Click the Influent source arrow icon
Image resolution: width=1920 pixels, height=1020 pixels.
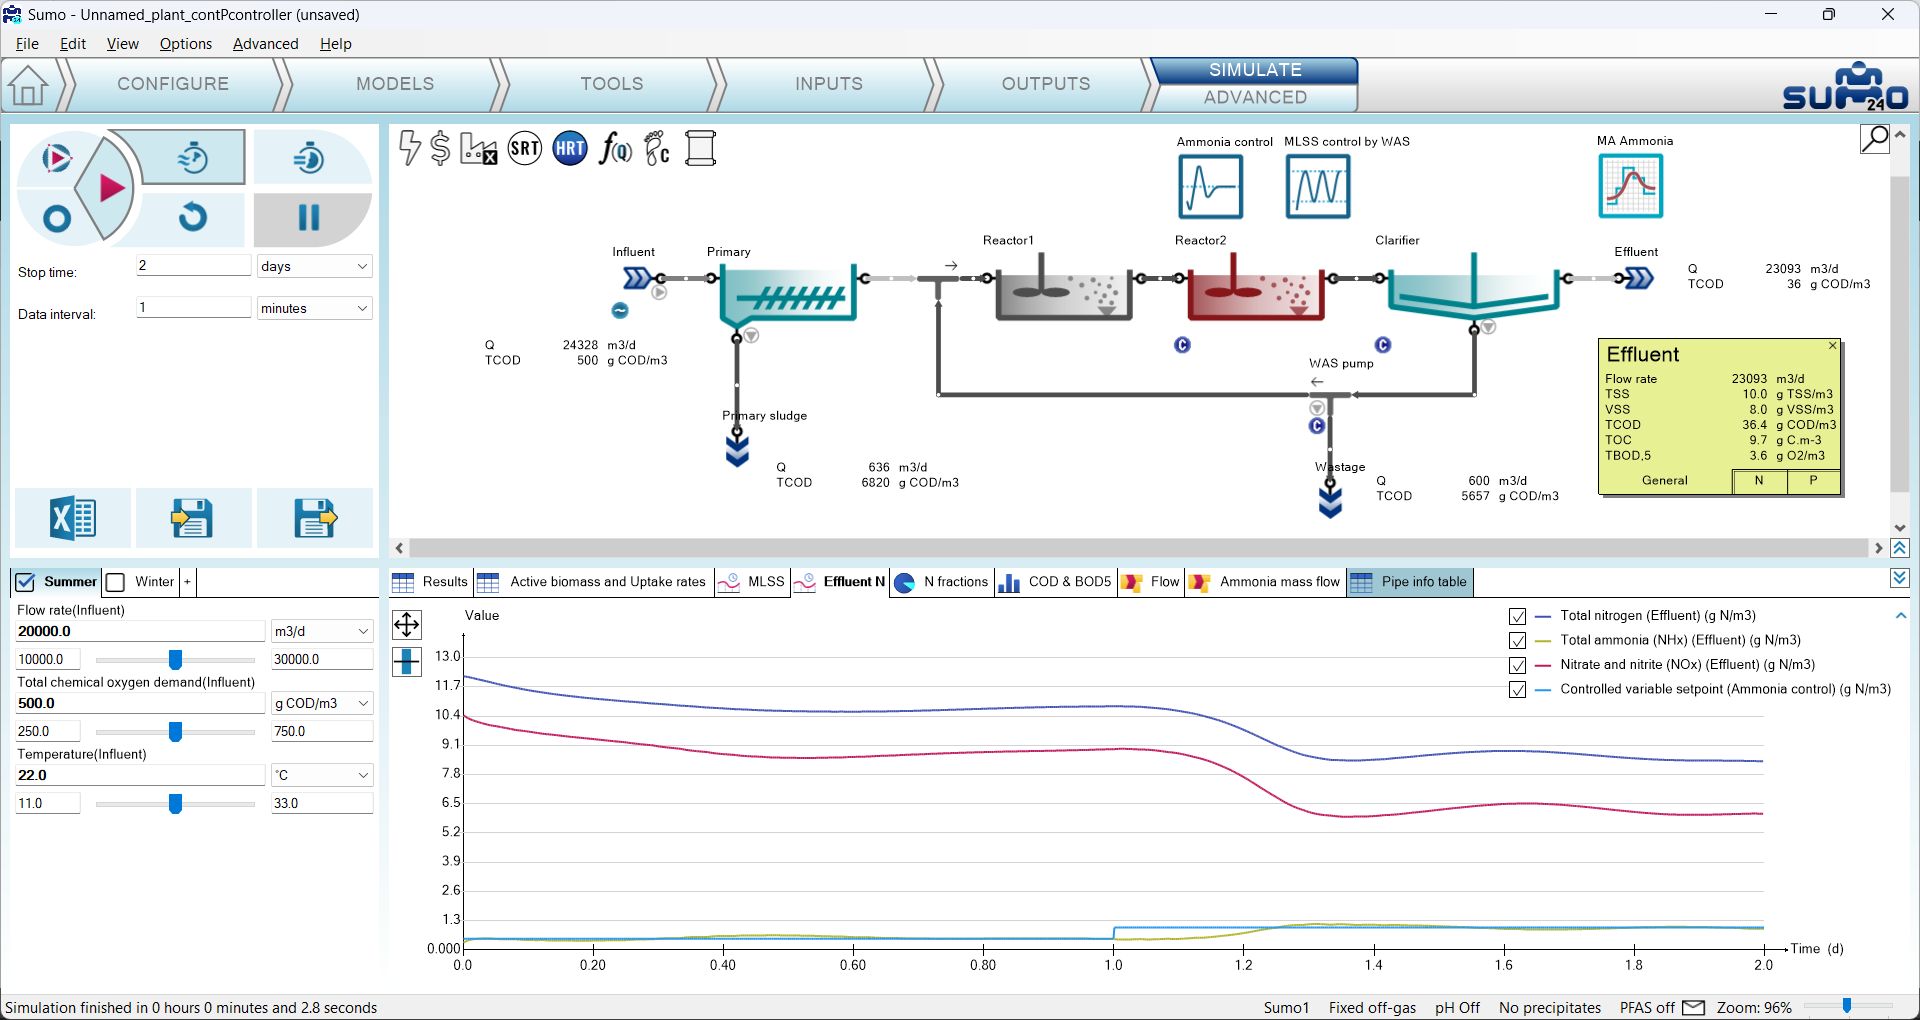(638, 278)
